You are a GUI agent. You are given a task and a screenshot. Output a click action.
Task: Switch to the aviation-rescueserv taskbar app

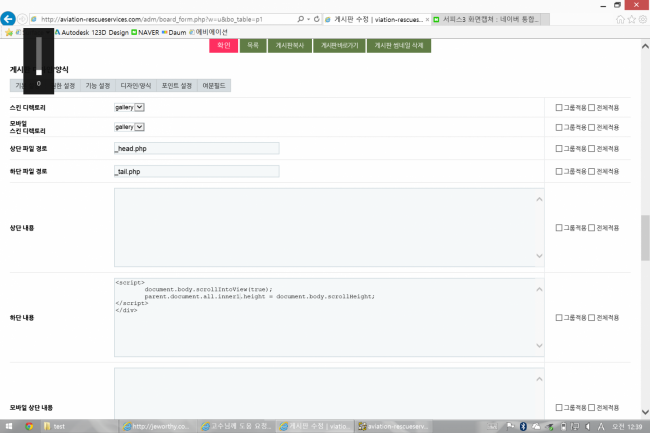(393, 426)
